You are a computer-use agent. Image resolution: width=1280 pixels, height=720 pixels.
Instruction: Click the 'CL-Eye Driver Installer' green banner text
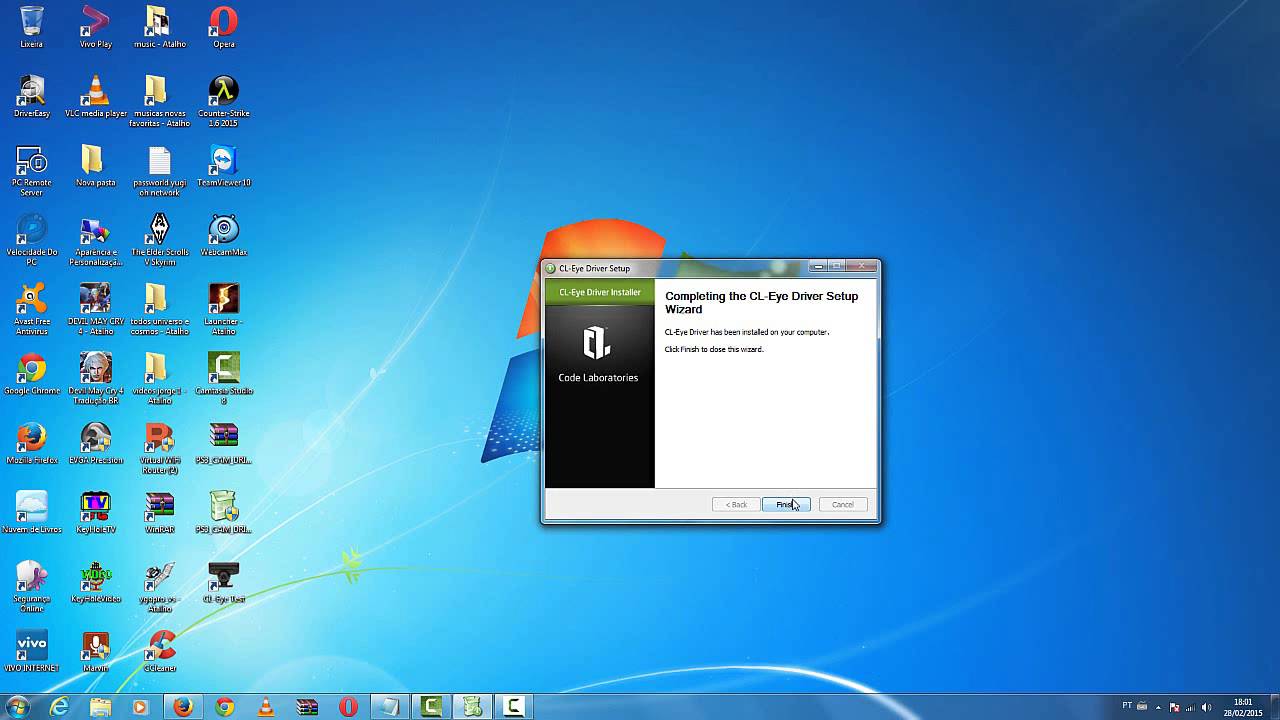[x=600, y=292]
